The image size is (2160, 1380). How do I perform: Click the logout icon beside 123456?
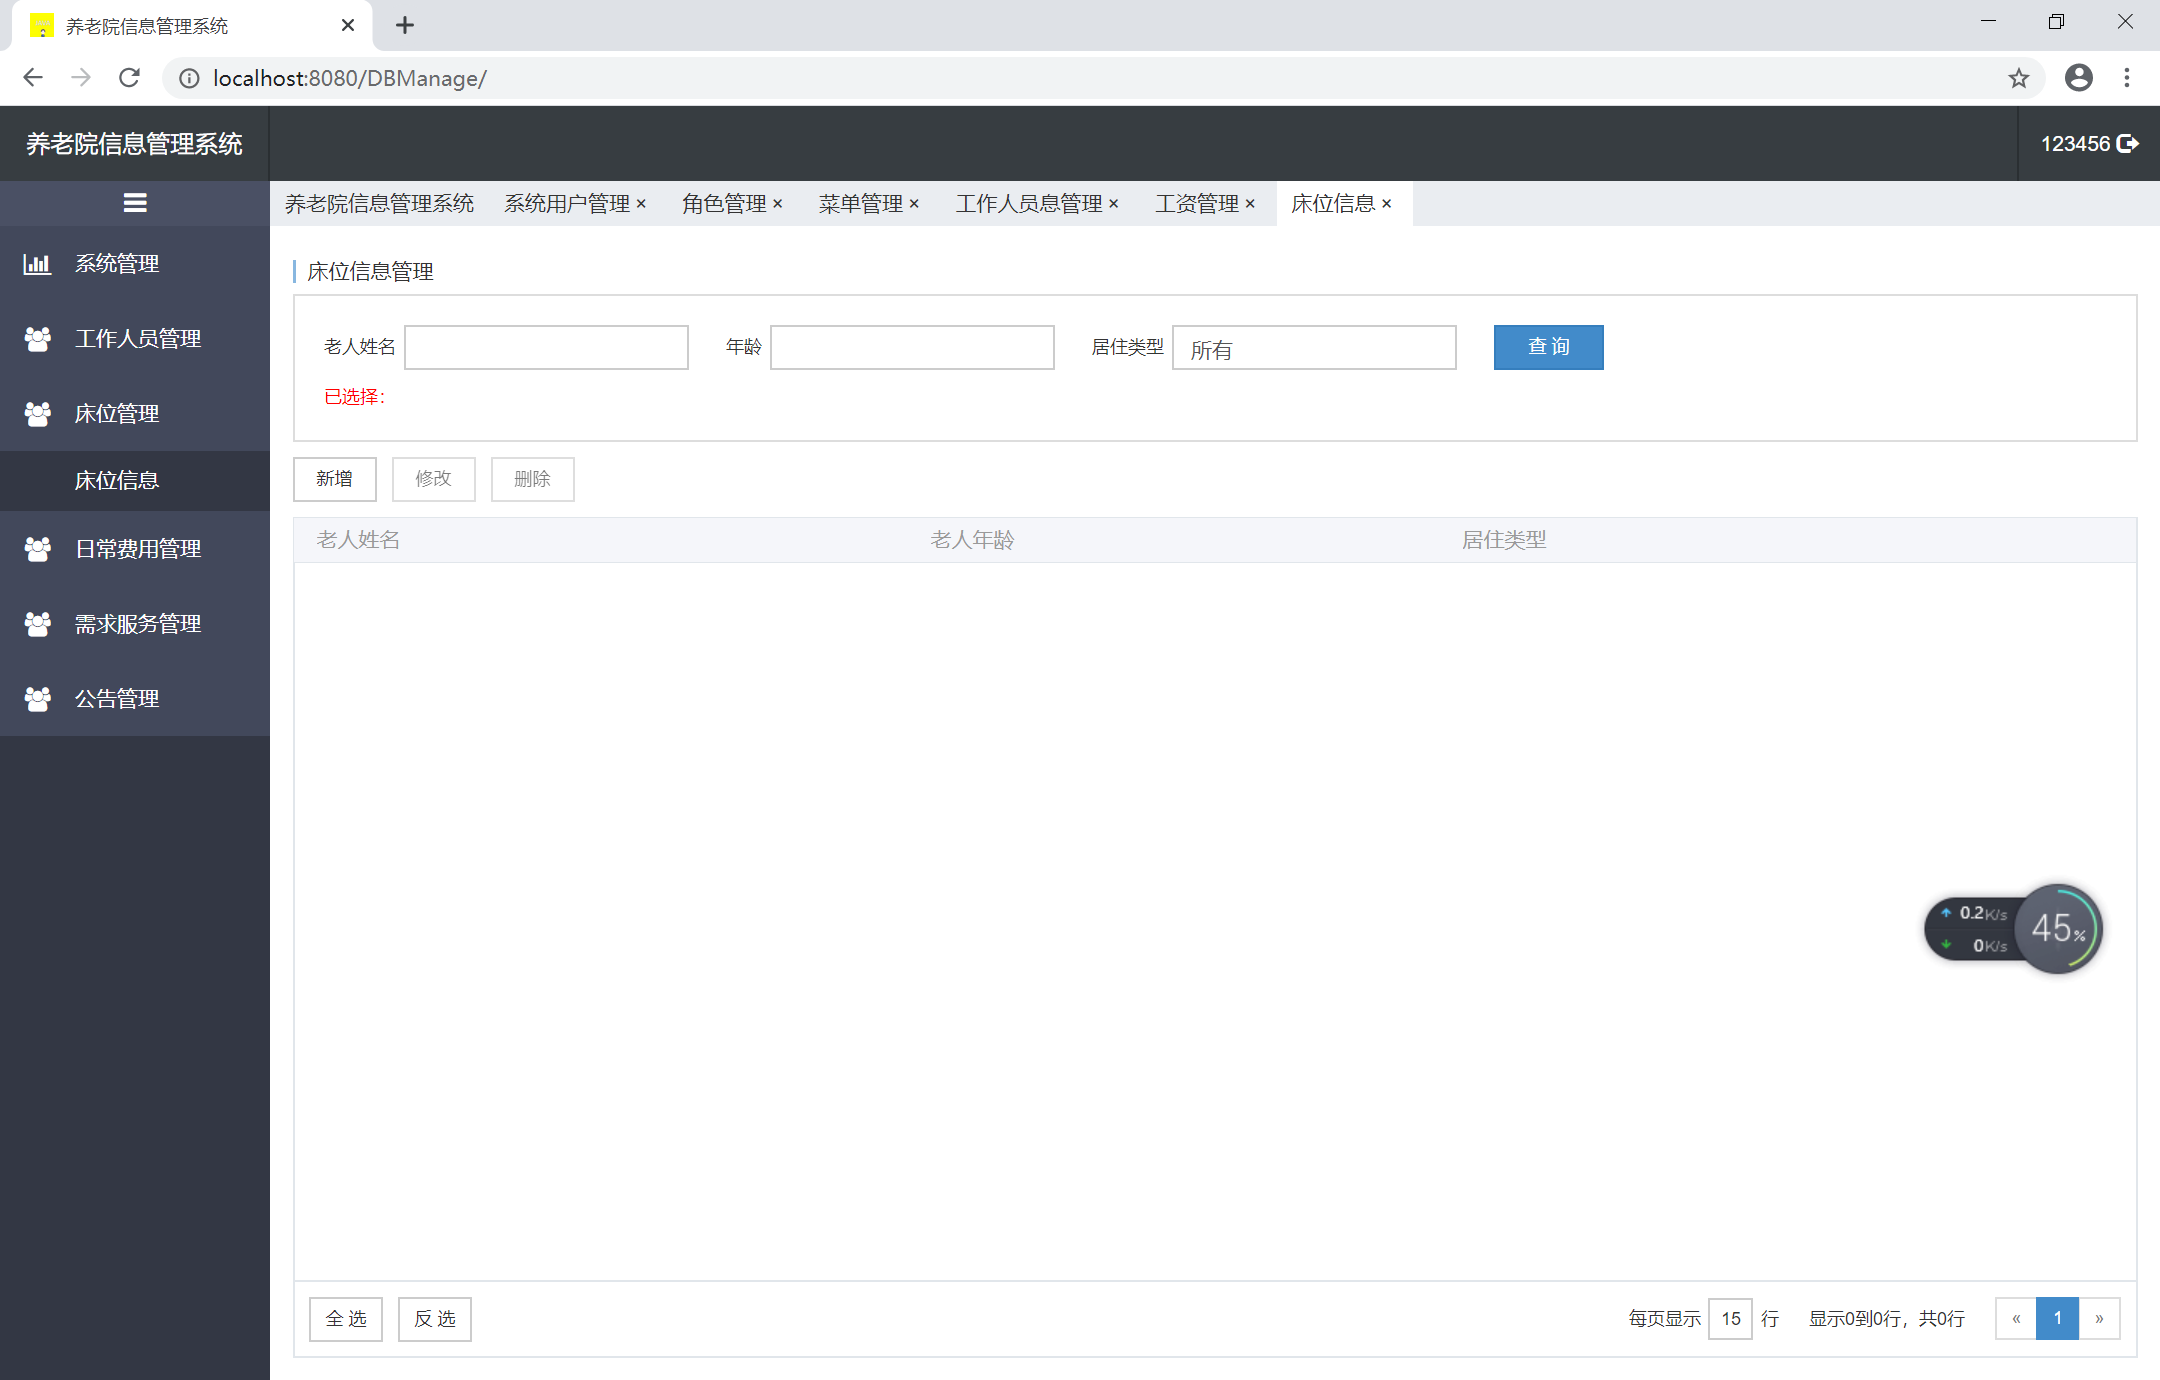click(x=2129, y=144)
